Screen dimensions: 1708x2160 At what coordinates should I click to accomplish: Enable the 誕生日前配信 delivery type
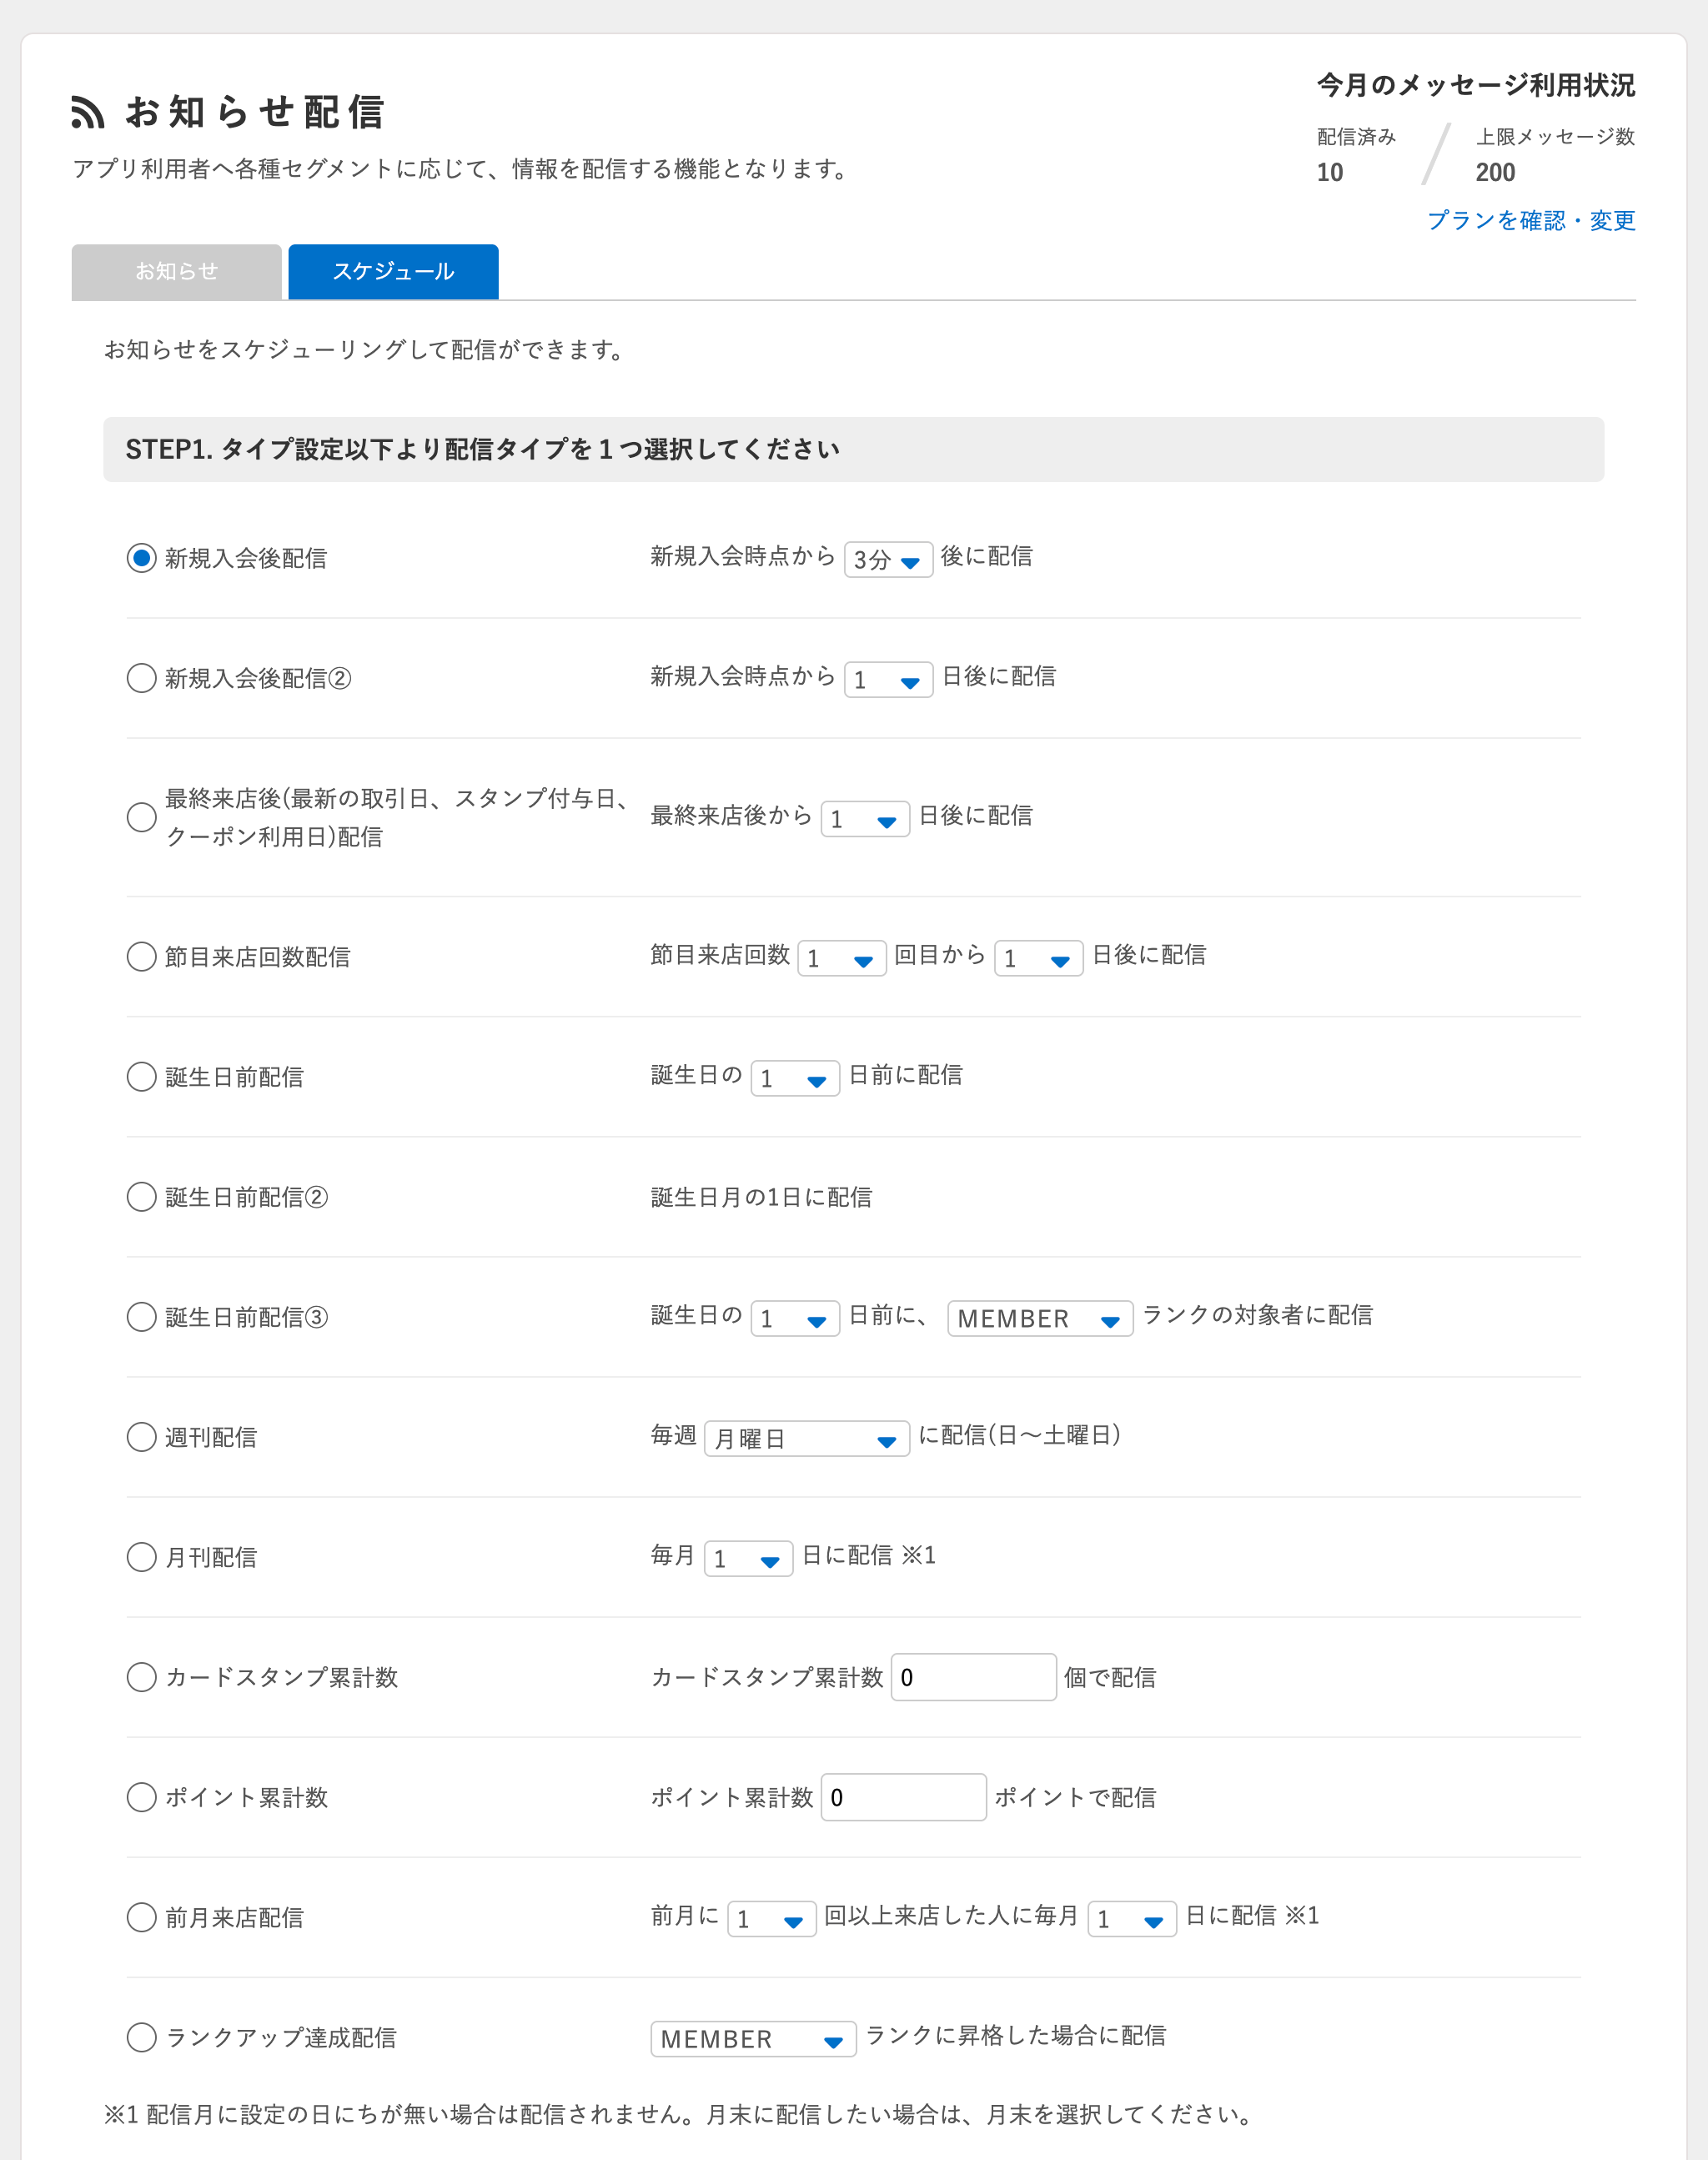(141, 1077)
